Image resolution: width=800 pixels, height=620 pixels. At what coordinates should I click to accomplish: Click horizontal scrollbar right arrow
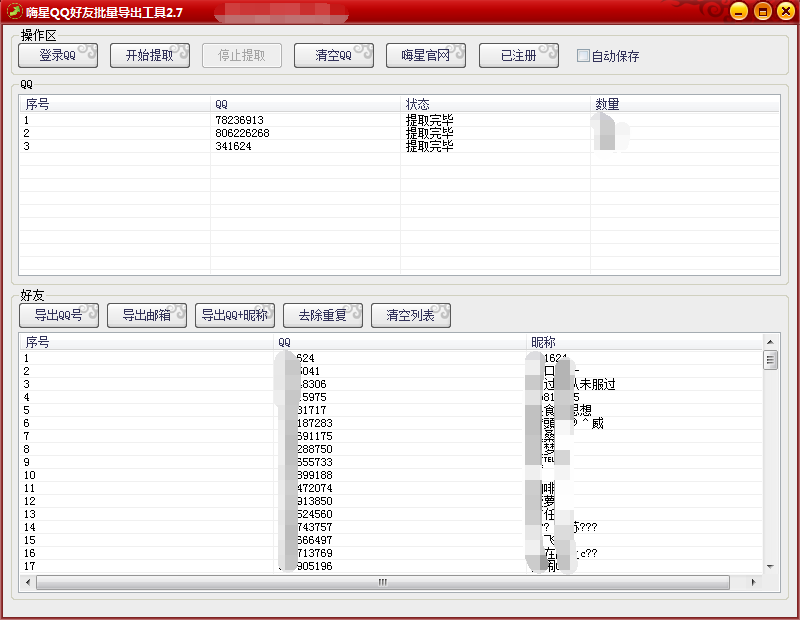coord(754,582)
